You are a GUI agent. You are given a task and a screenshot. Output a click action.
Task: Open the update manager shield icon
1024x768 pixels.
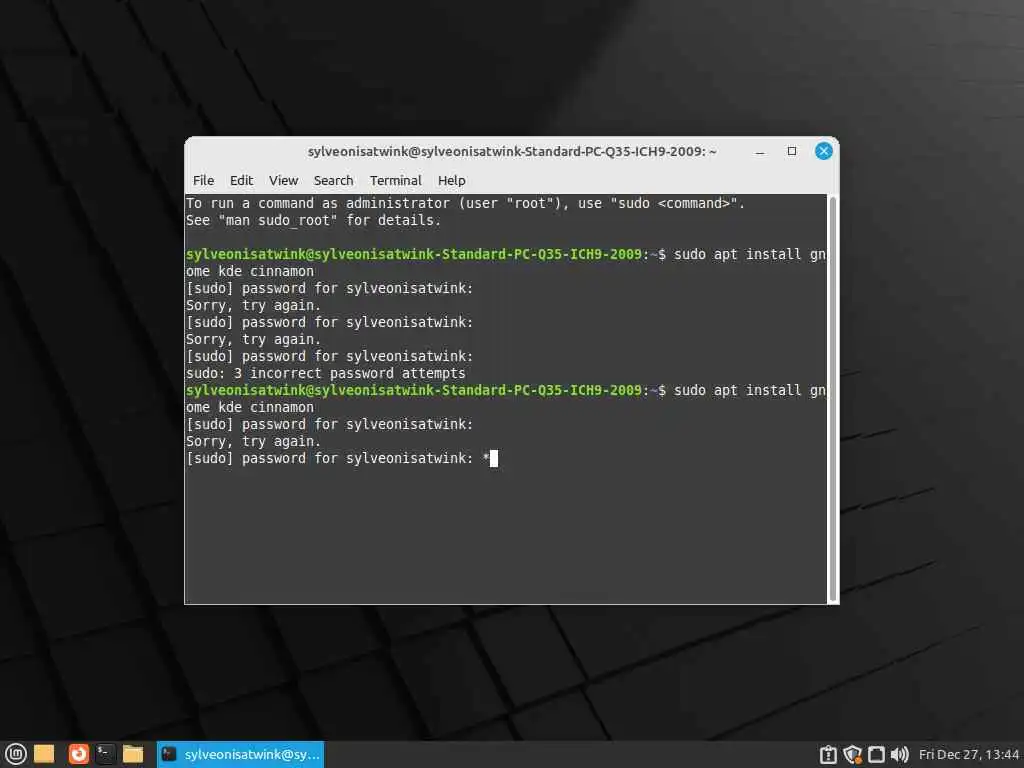[x=852, y=755]
